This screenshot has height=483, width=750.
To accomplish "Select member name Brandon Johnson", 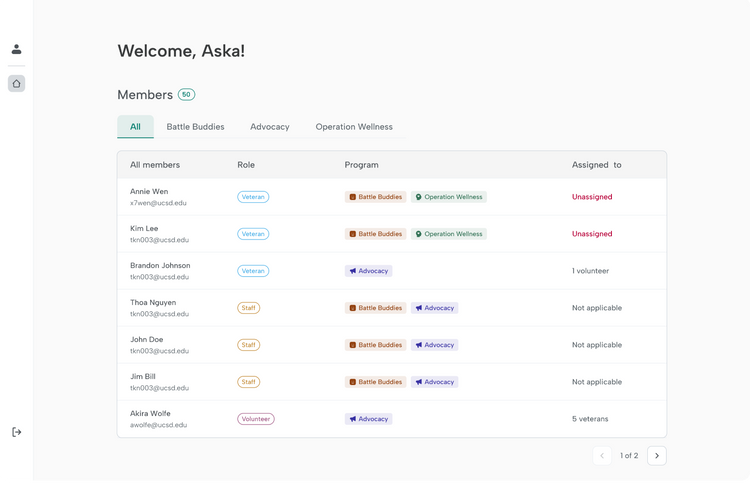I will [x=160, y=265].
